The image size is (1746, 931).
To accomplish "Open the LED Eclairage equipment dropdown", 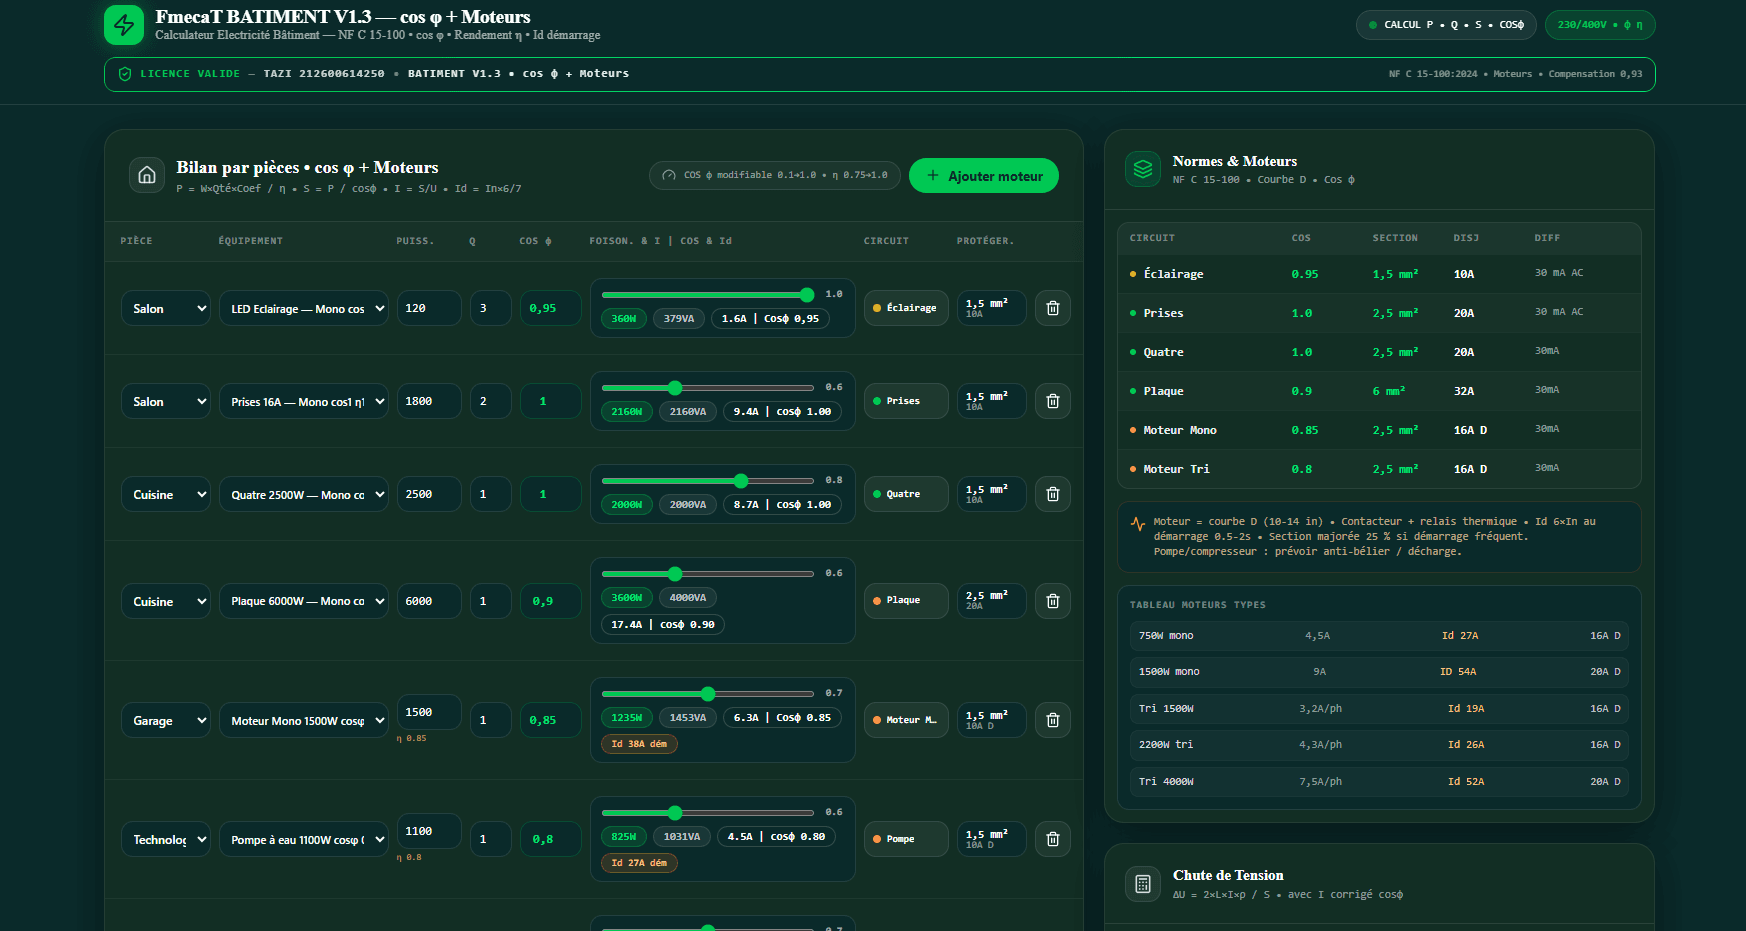I will point(304,309).
